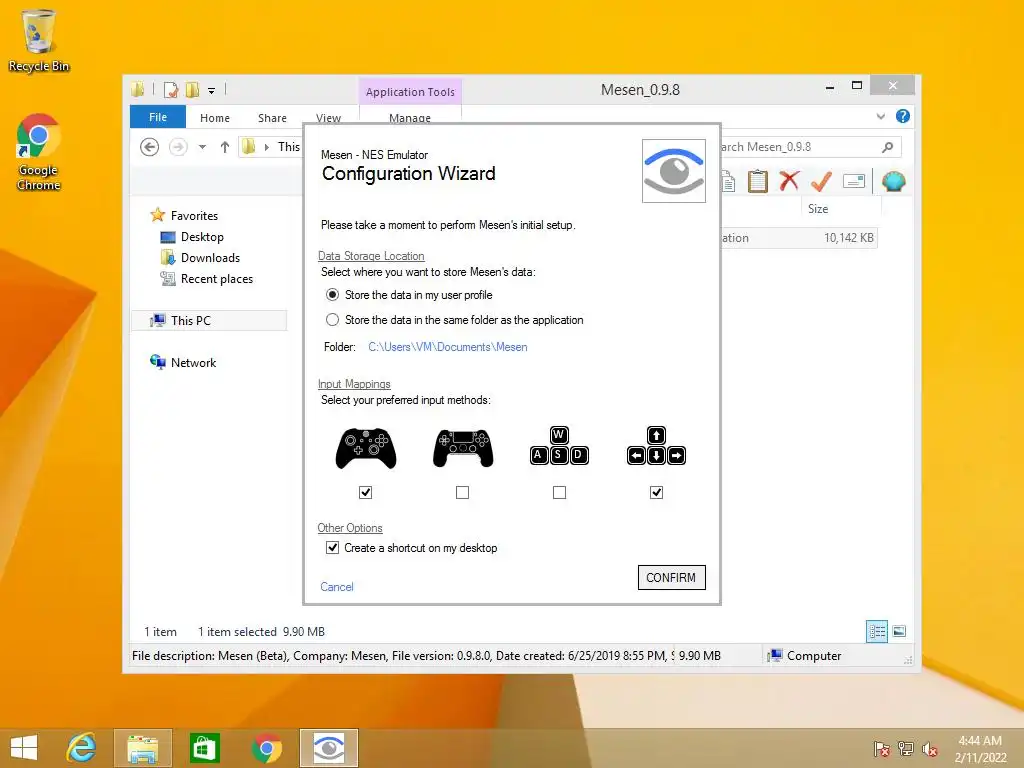The image size is (1024, 768).
Task: Switch to large icons view button
Action: pyautogui.click(x=899, y=631)
